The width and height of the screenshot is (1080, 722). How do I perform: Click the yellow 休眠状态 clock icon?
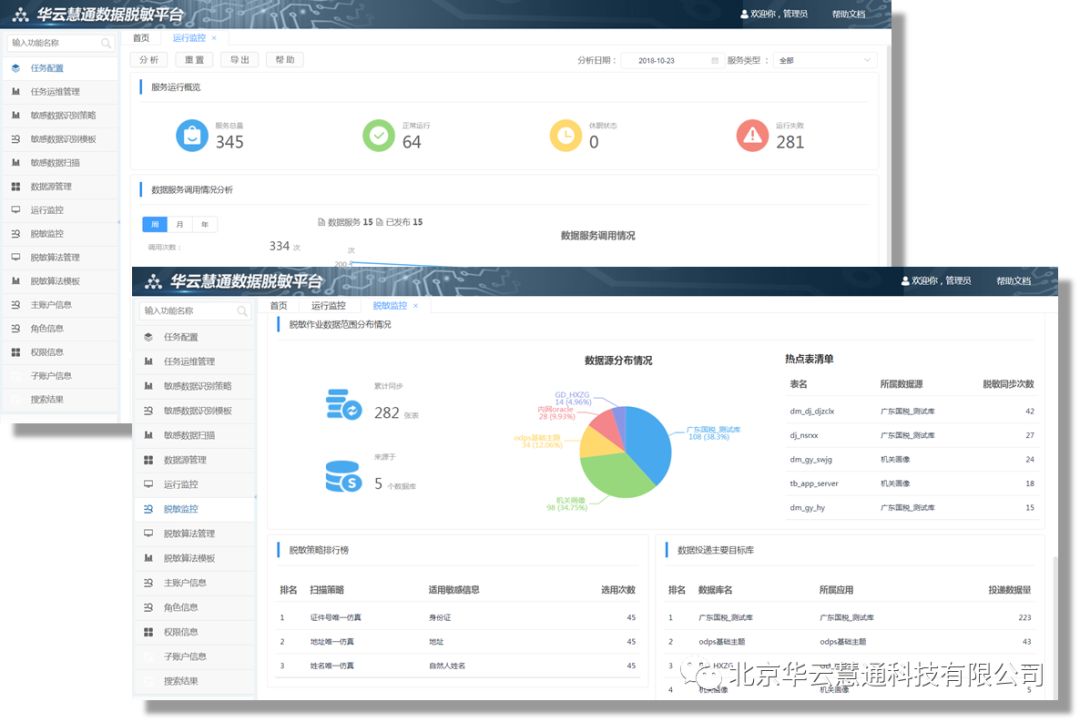(x=565, y=136)
